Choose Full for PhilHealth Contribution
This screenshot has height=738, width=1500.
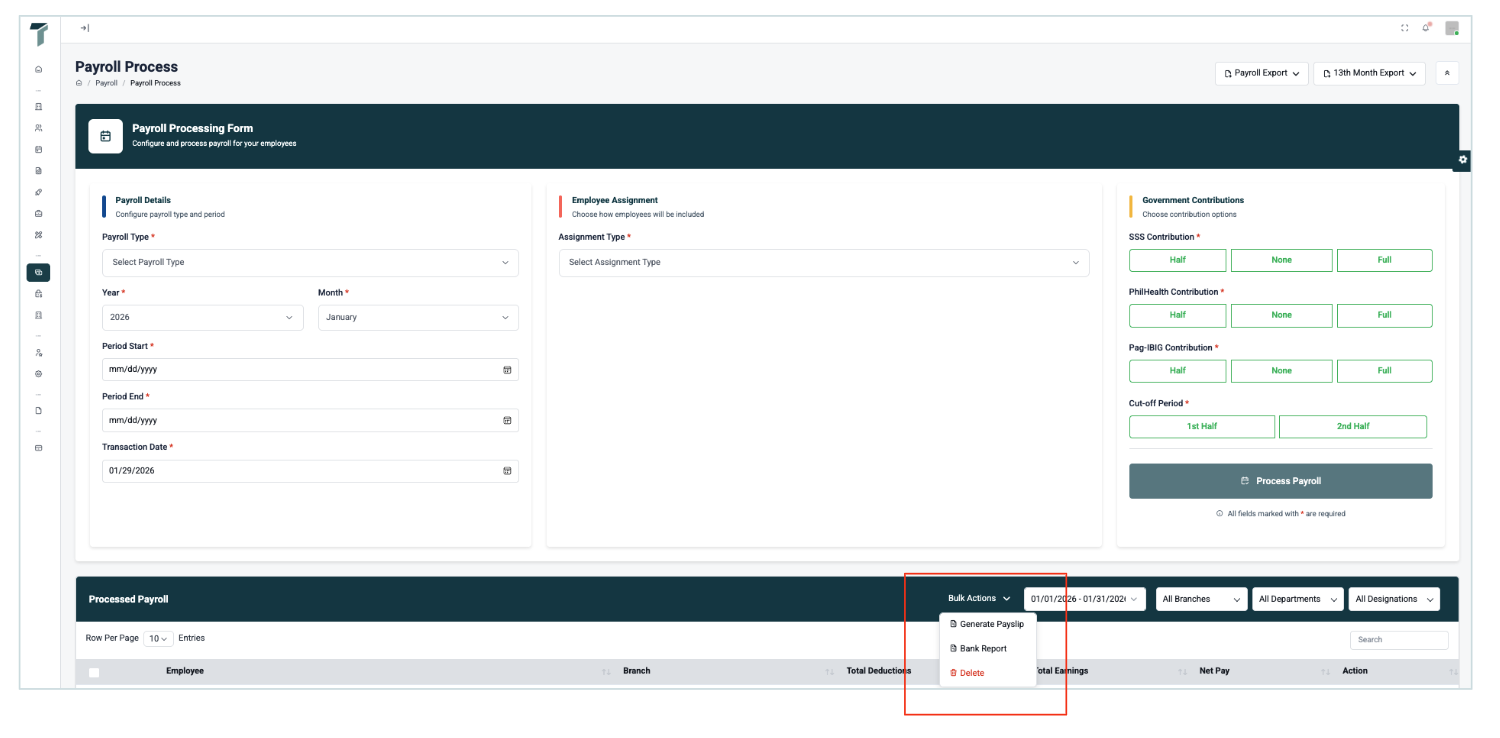coord(1384,315)
